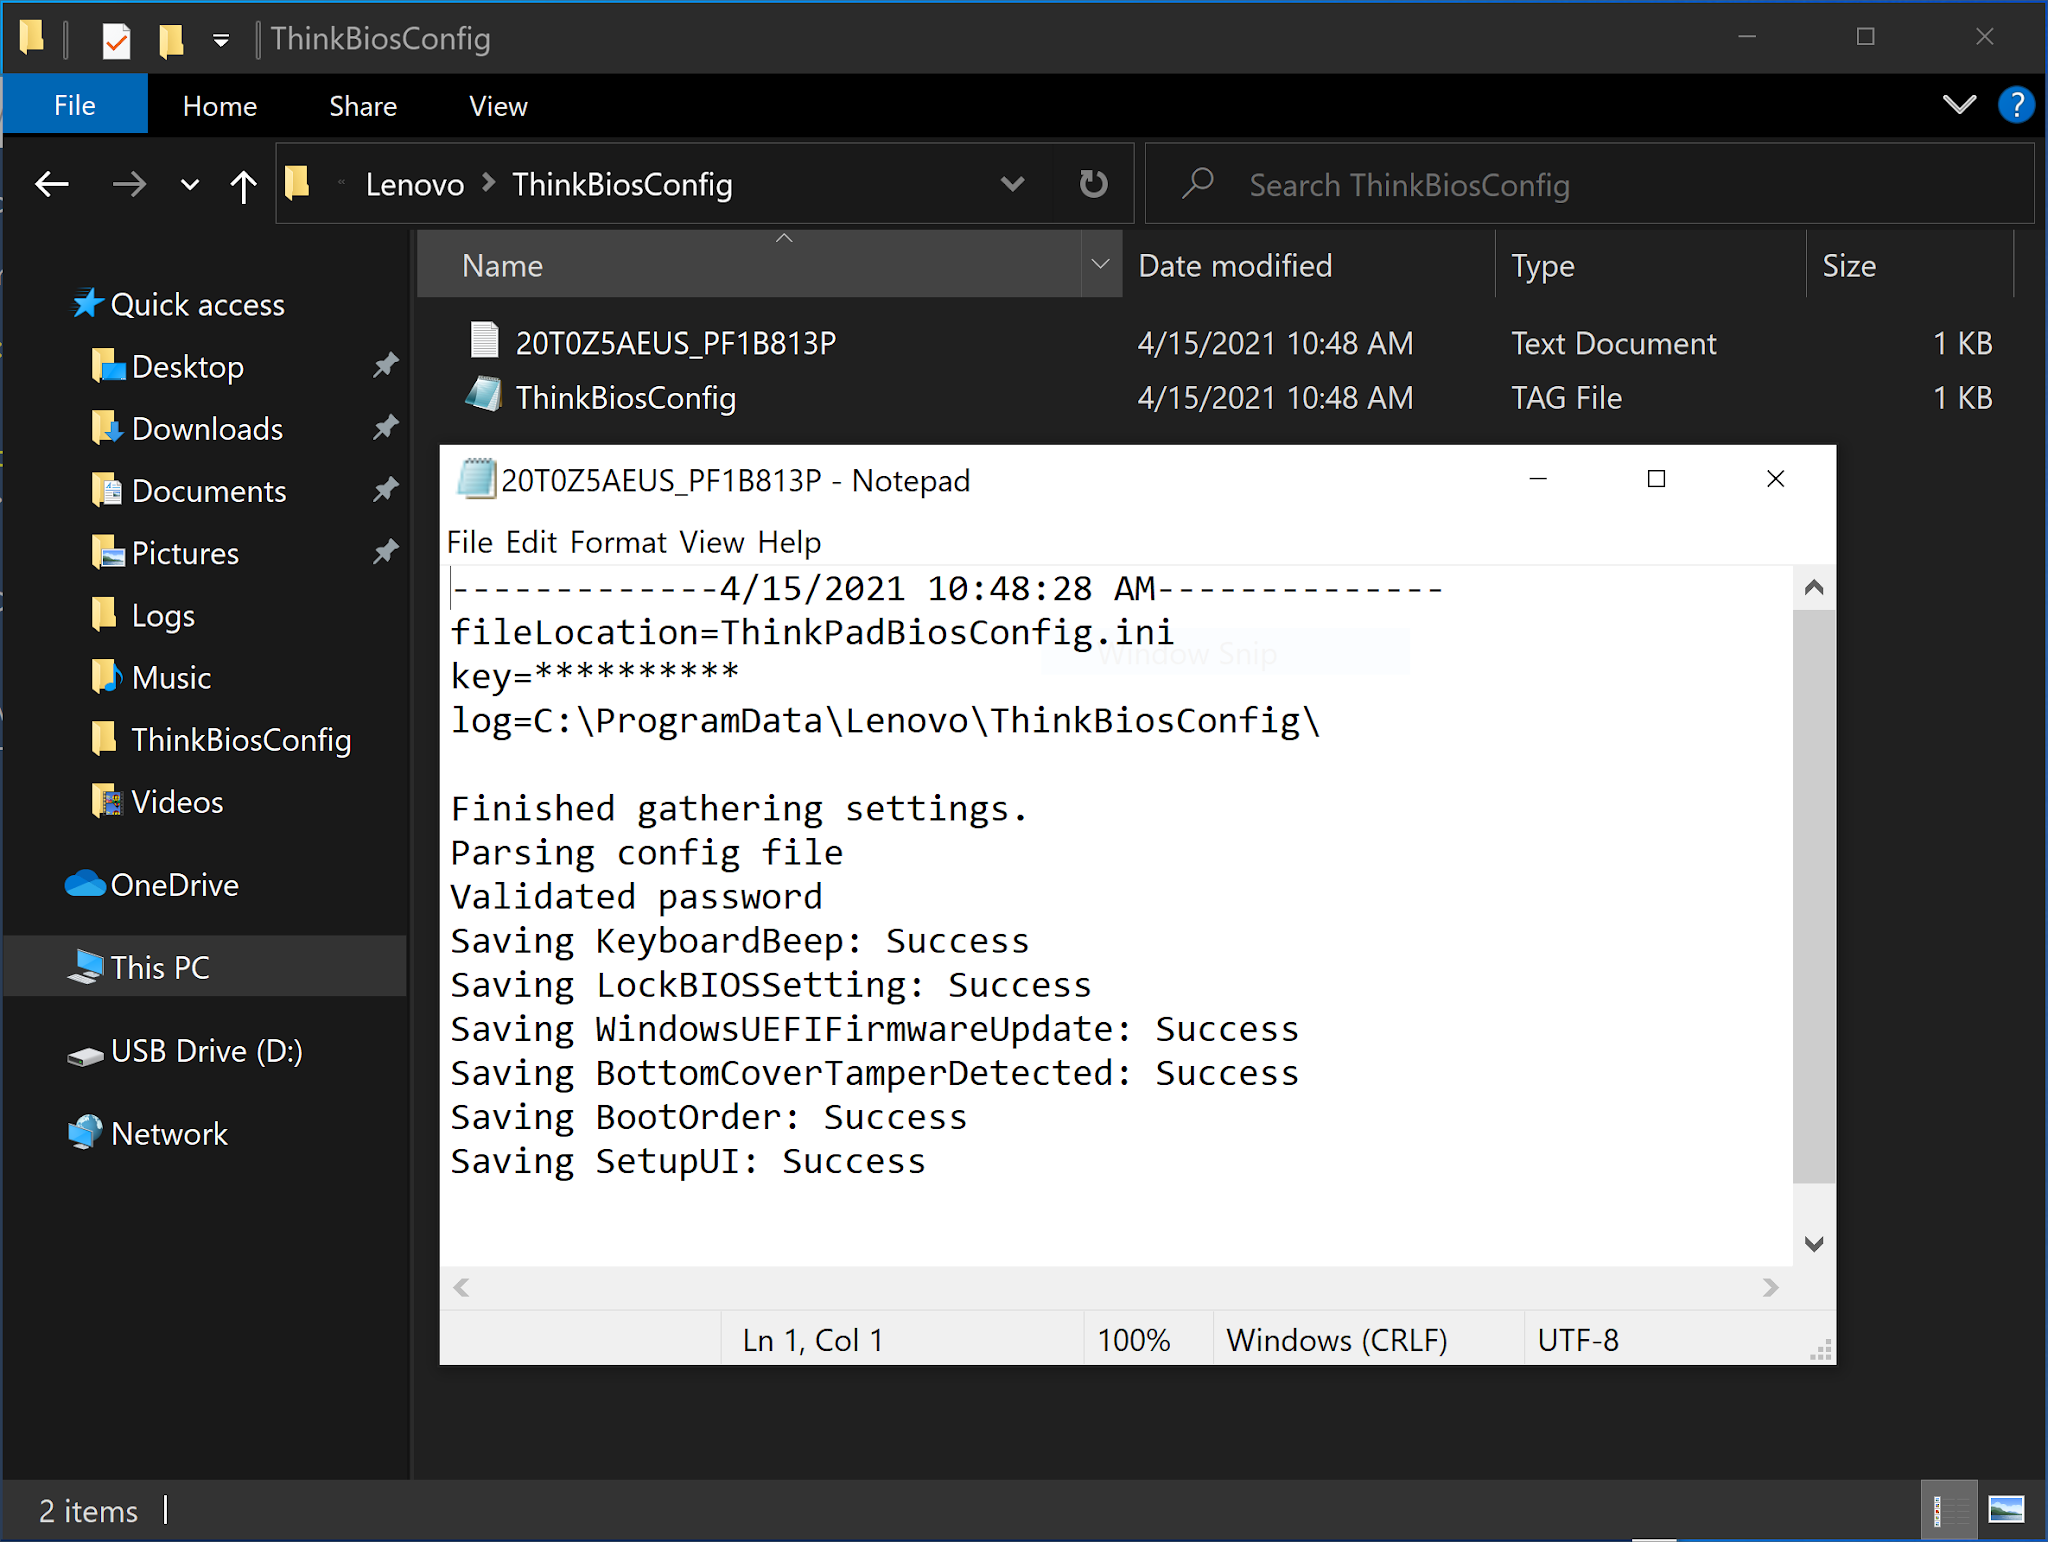
Task: Open ThinkBiosConfig TAG file
Action: pyautogui.click(x=625, y=398)
